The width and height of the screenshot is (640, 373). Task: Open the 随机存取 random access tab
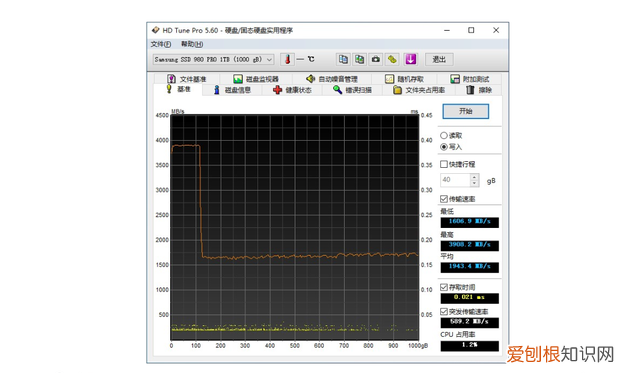[404, 79]
